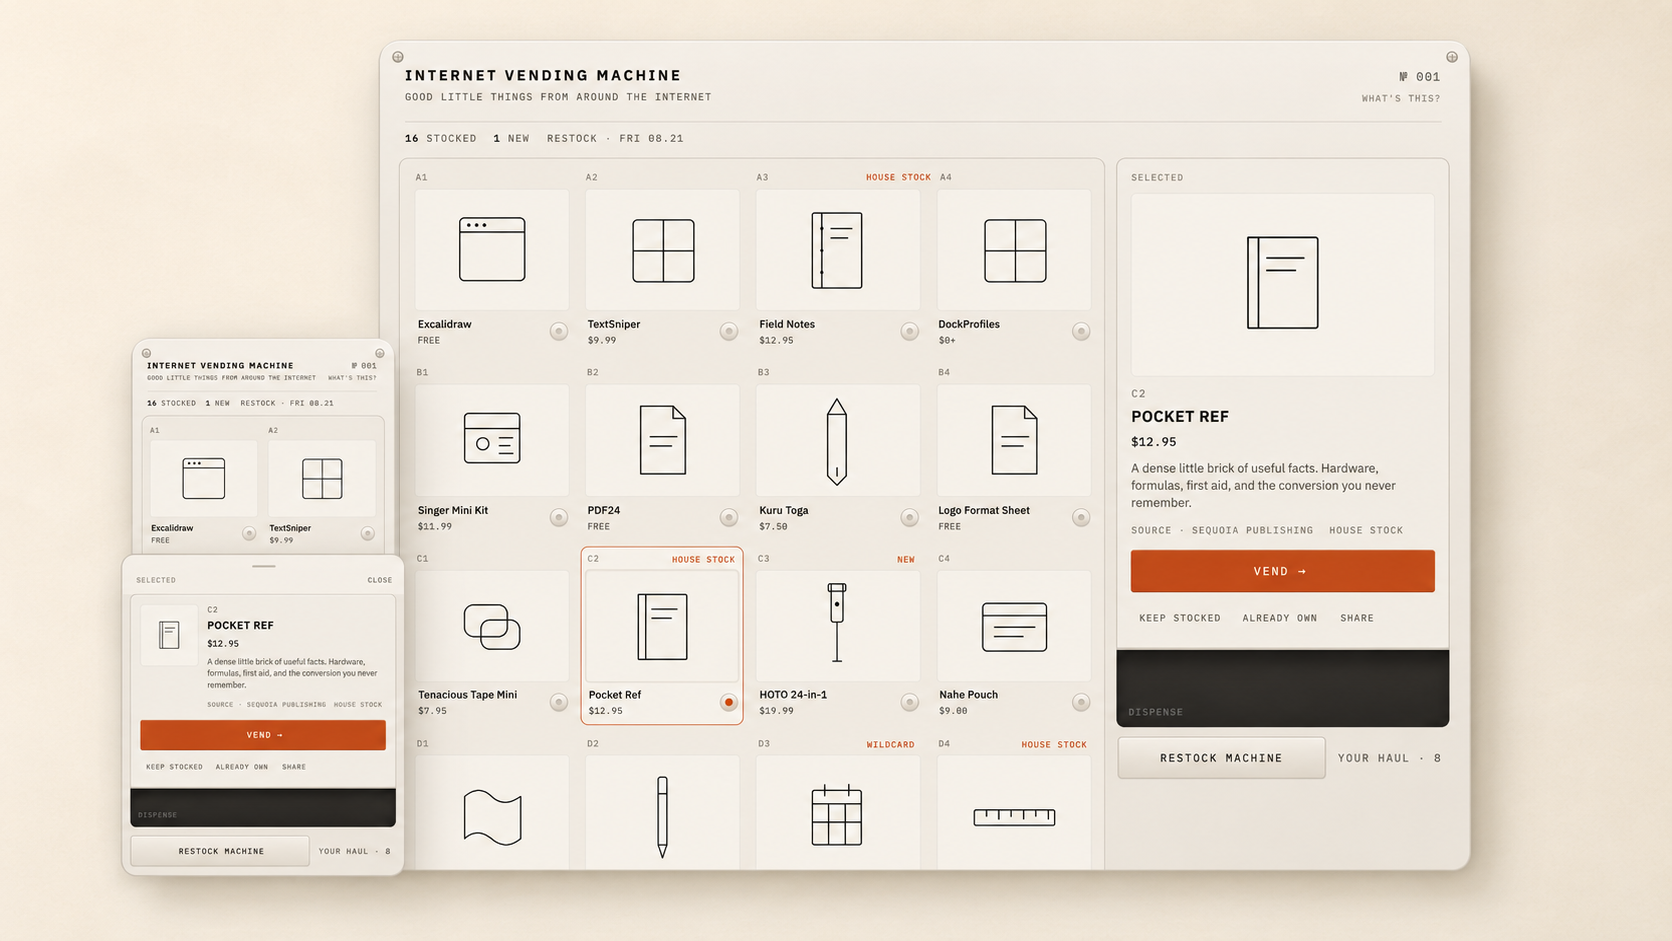Select the HOTO 24-in-1 radio button
Viewport: 1672px width, 941px height.
click(x=909, y=702)
